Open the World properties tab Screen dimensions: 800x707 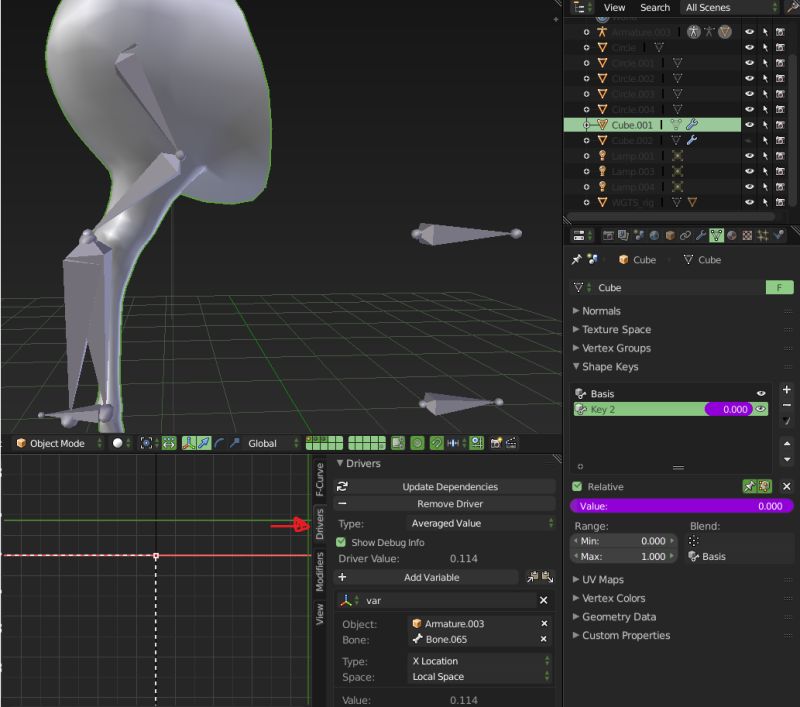(x=652, y=234)
